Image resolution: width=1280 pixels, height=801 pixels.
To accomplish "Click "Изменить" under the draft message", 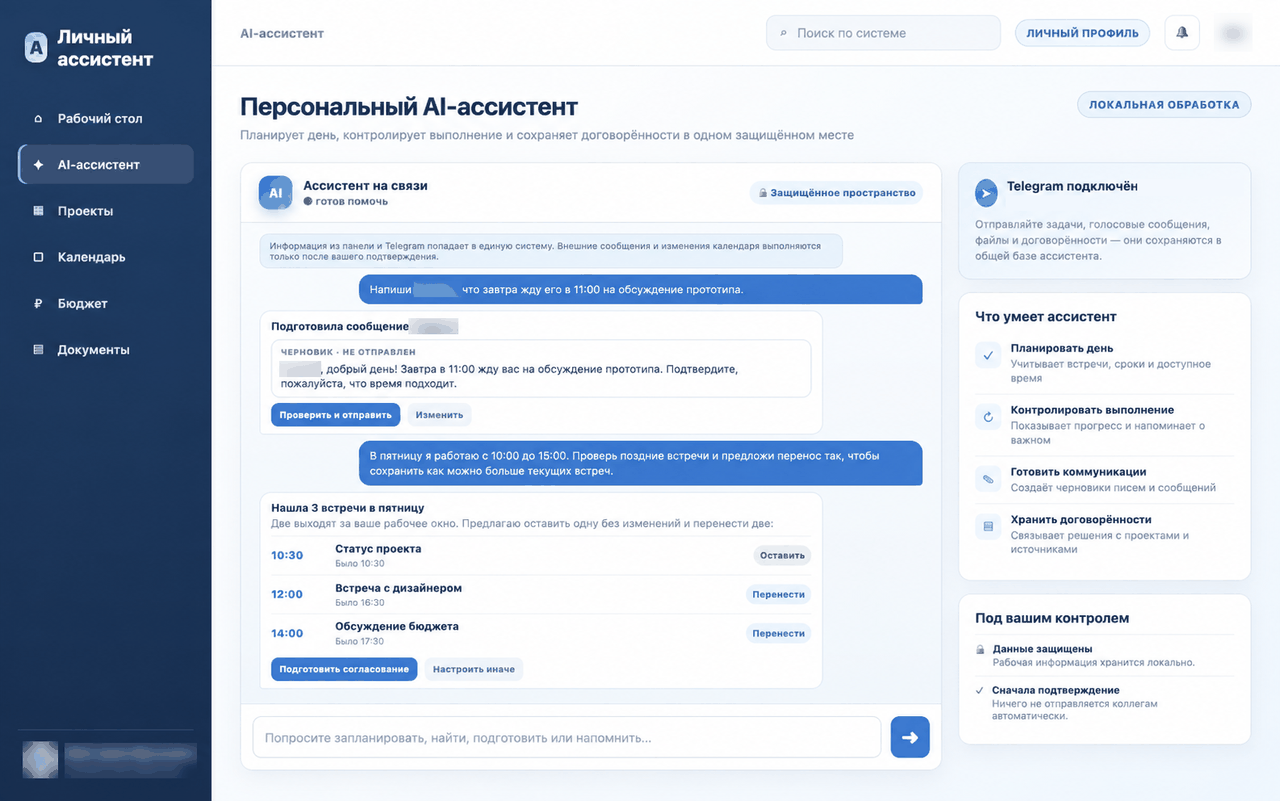I will pyautogui.click(x=439, y=415).
